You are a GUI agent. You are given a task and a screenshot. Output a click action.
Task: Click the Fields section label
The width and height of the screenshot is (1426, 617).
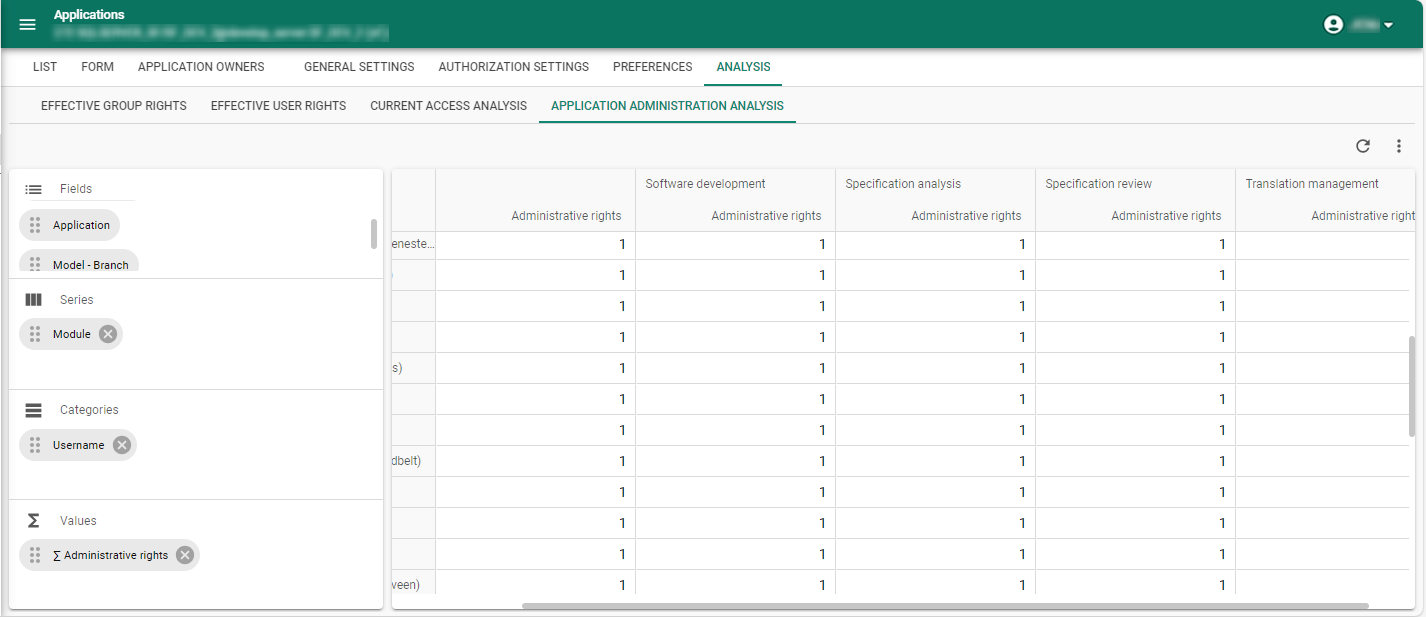[x=76, y=189]
